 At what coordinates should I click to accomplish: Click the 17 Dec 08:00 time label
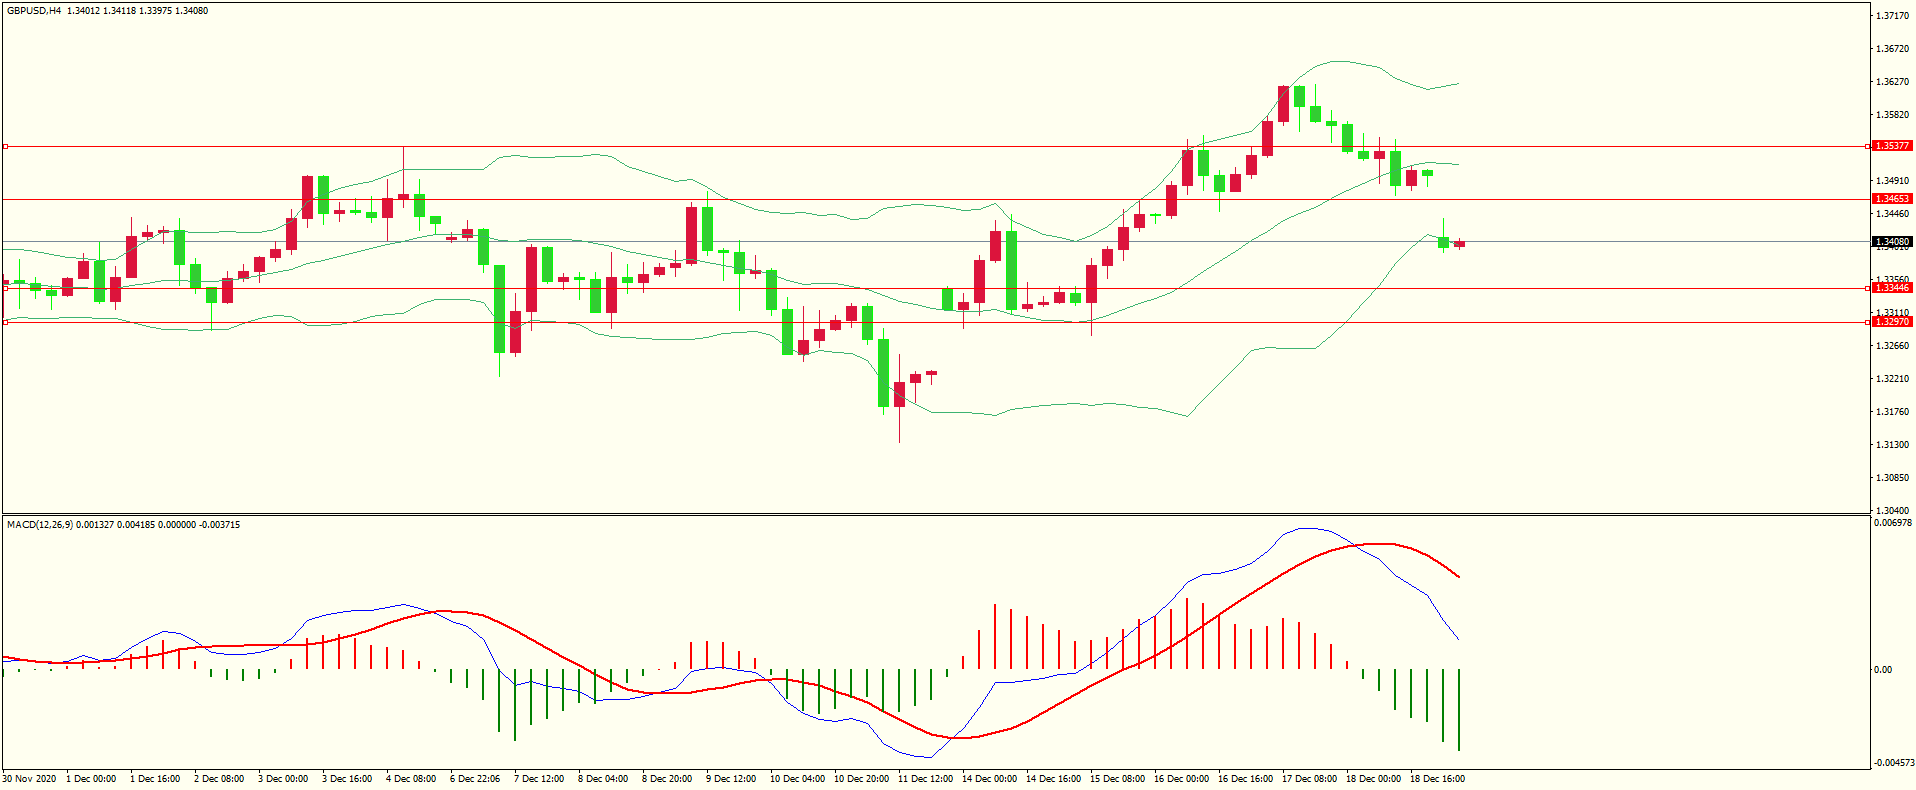(1310, 779)
